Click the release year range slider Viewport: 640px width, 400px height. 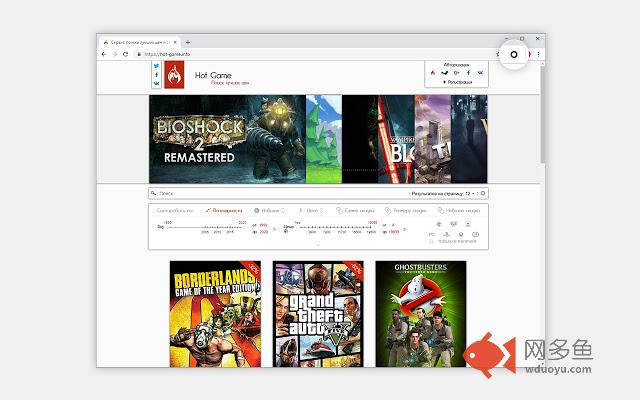[207, 227]
